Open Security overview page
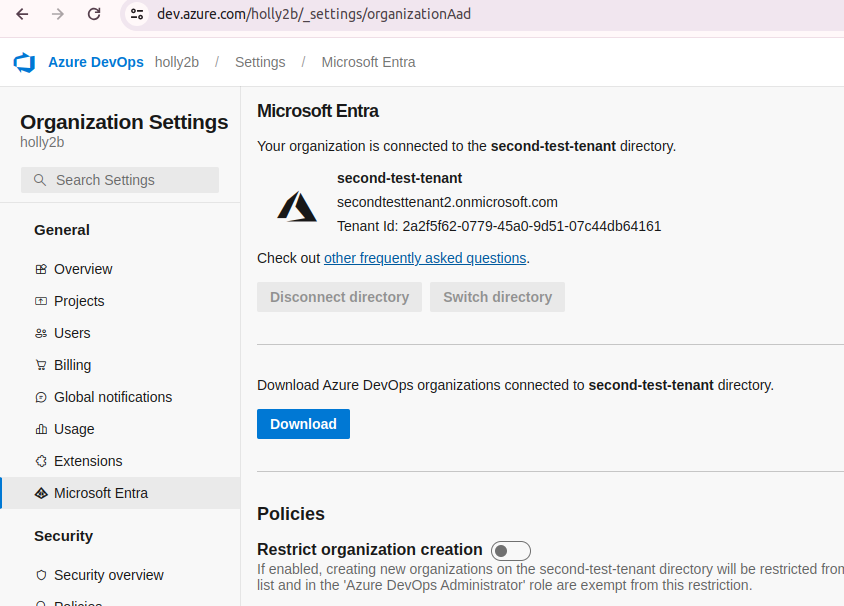This screenshot has height=606, width=844. click(121, 575)
